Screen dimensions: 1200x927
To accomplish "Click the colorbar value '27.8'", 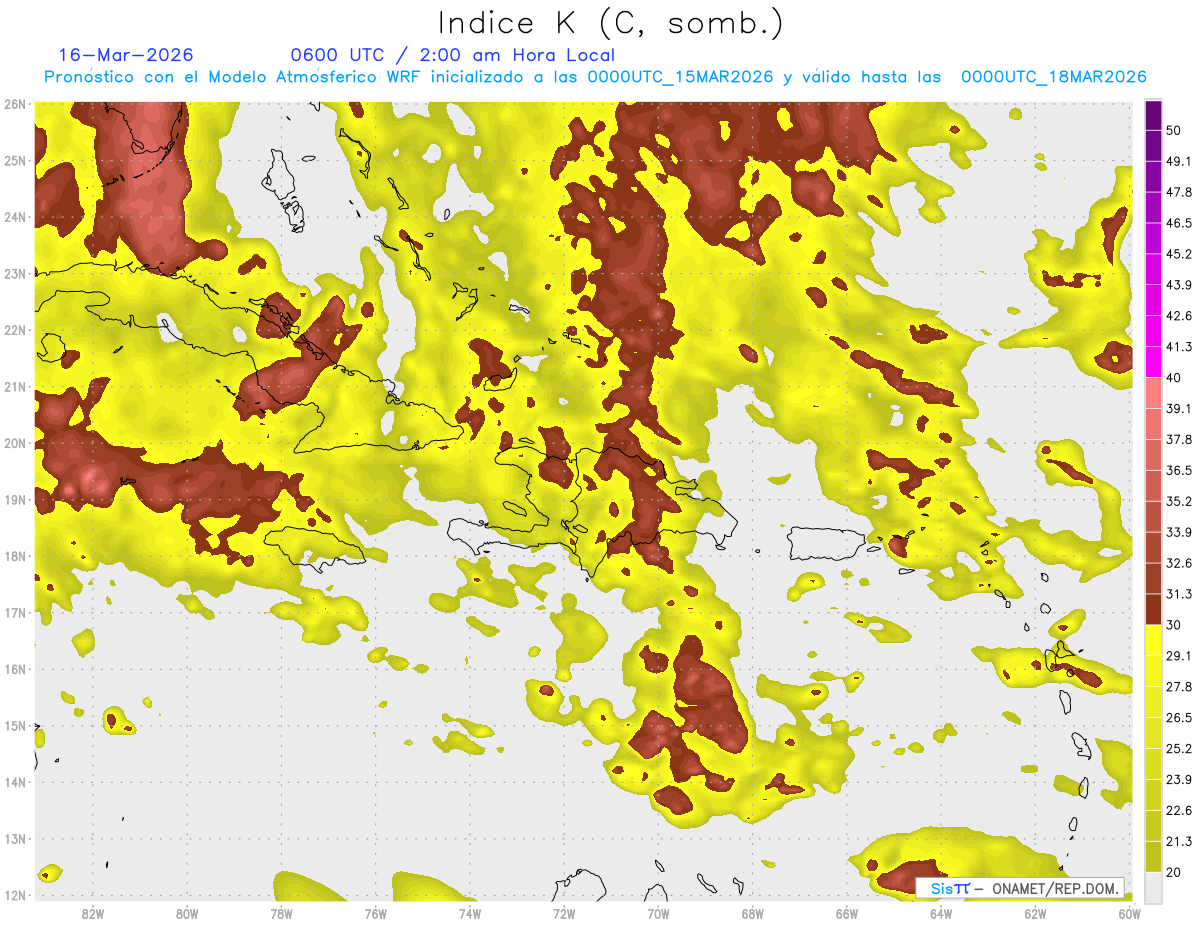I will (x=1179, y=686).
